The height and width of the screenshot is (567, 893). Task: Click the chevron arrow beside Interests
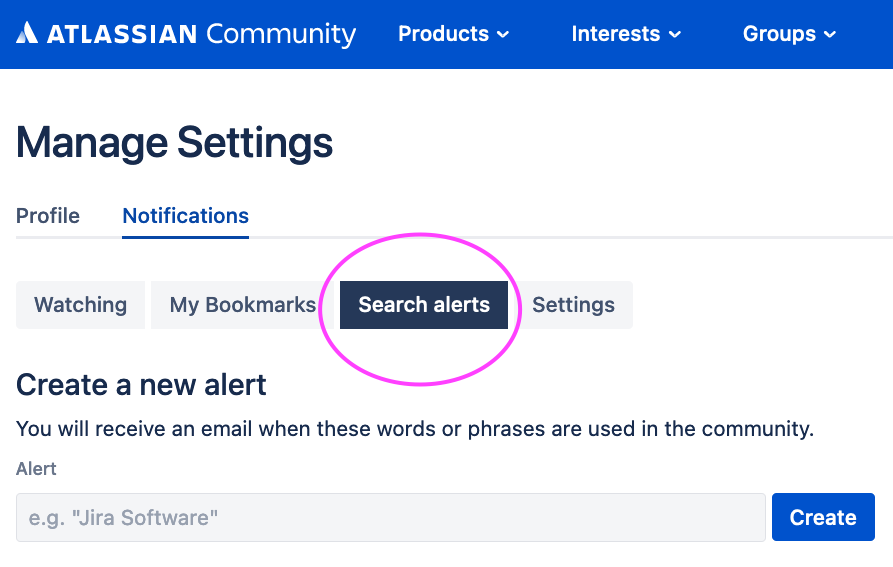coord(675,35)
